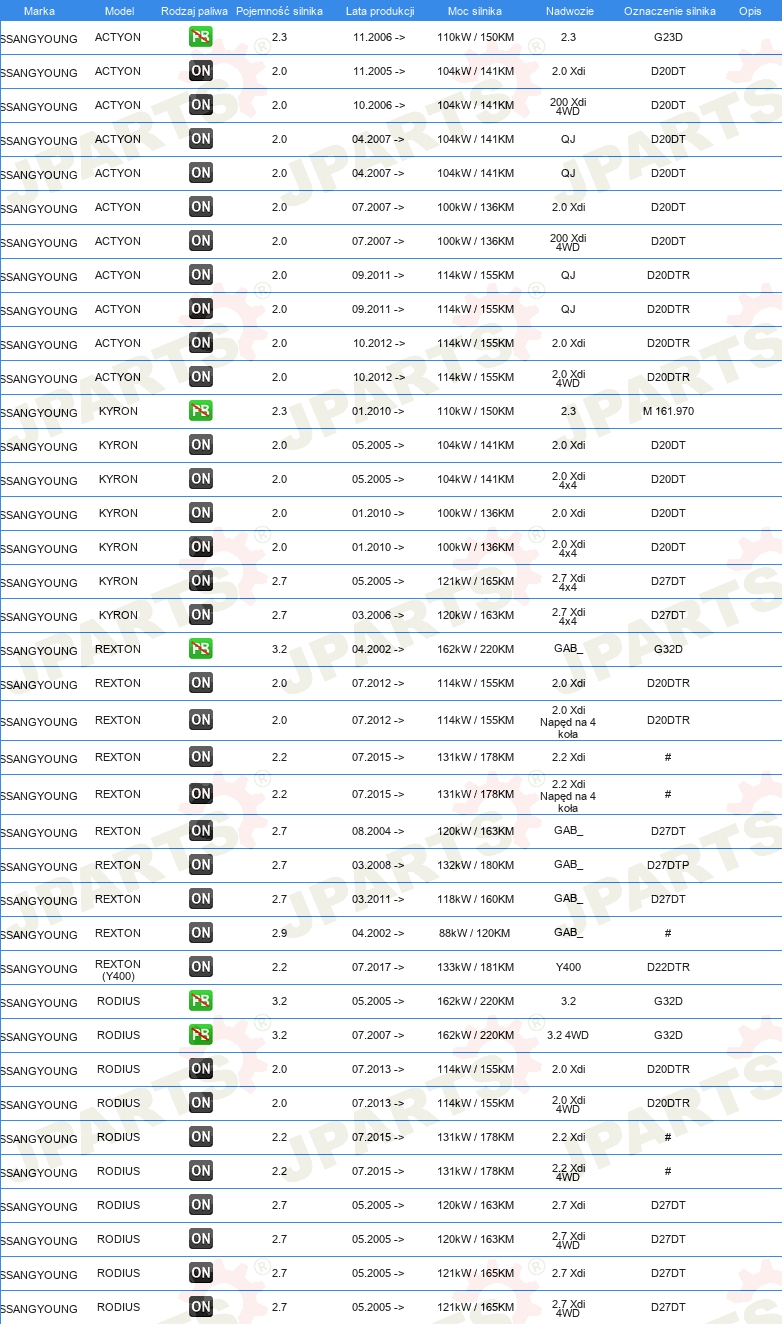Click ON icon for RODIUS 07.2015 2.2 Xdi 4WD

pyautogui.click(x=201, y=1171)
